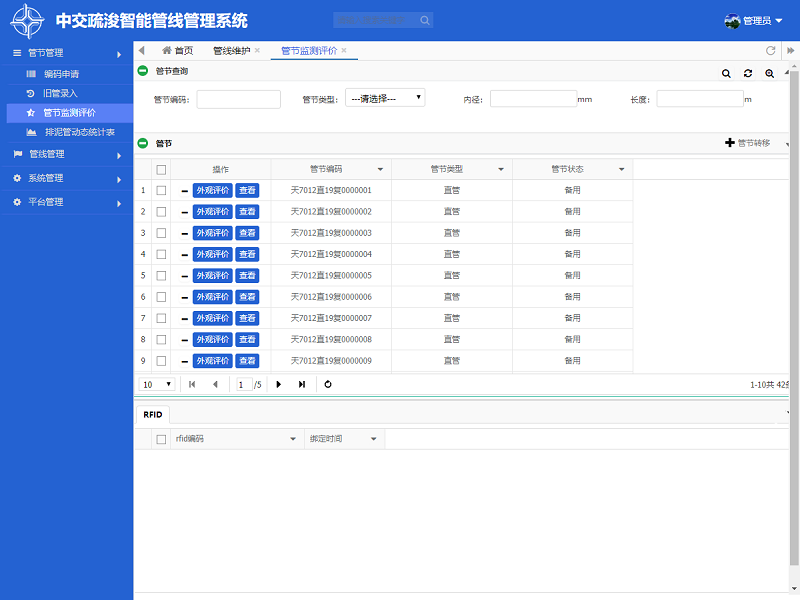Screen dimensions: 800x600
Task: Click 管节转移 button
Action: pos(748,143)
